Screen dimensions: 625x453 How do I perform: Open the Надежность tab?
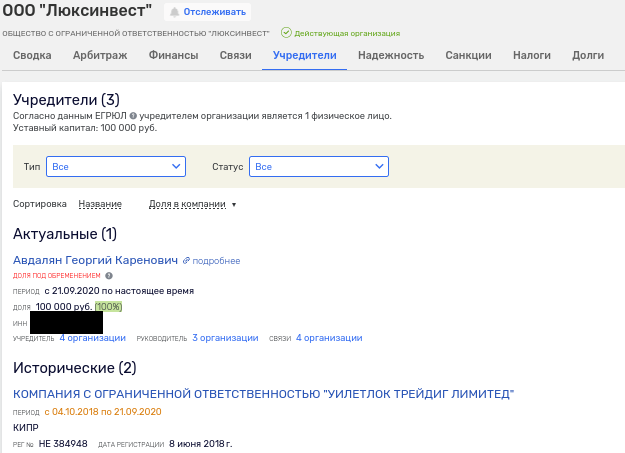391,55
